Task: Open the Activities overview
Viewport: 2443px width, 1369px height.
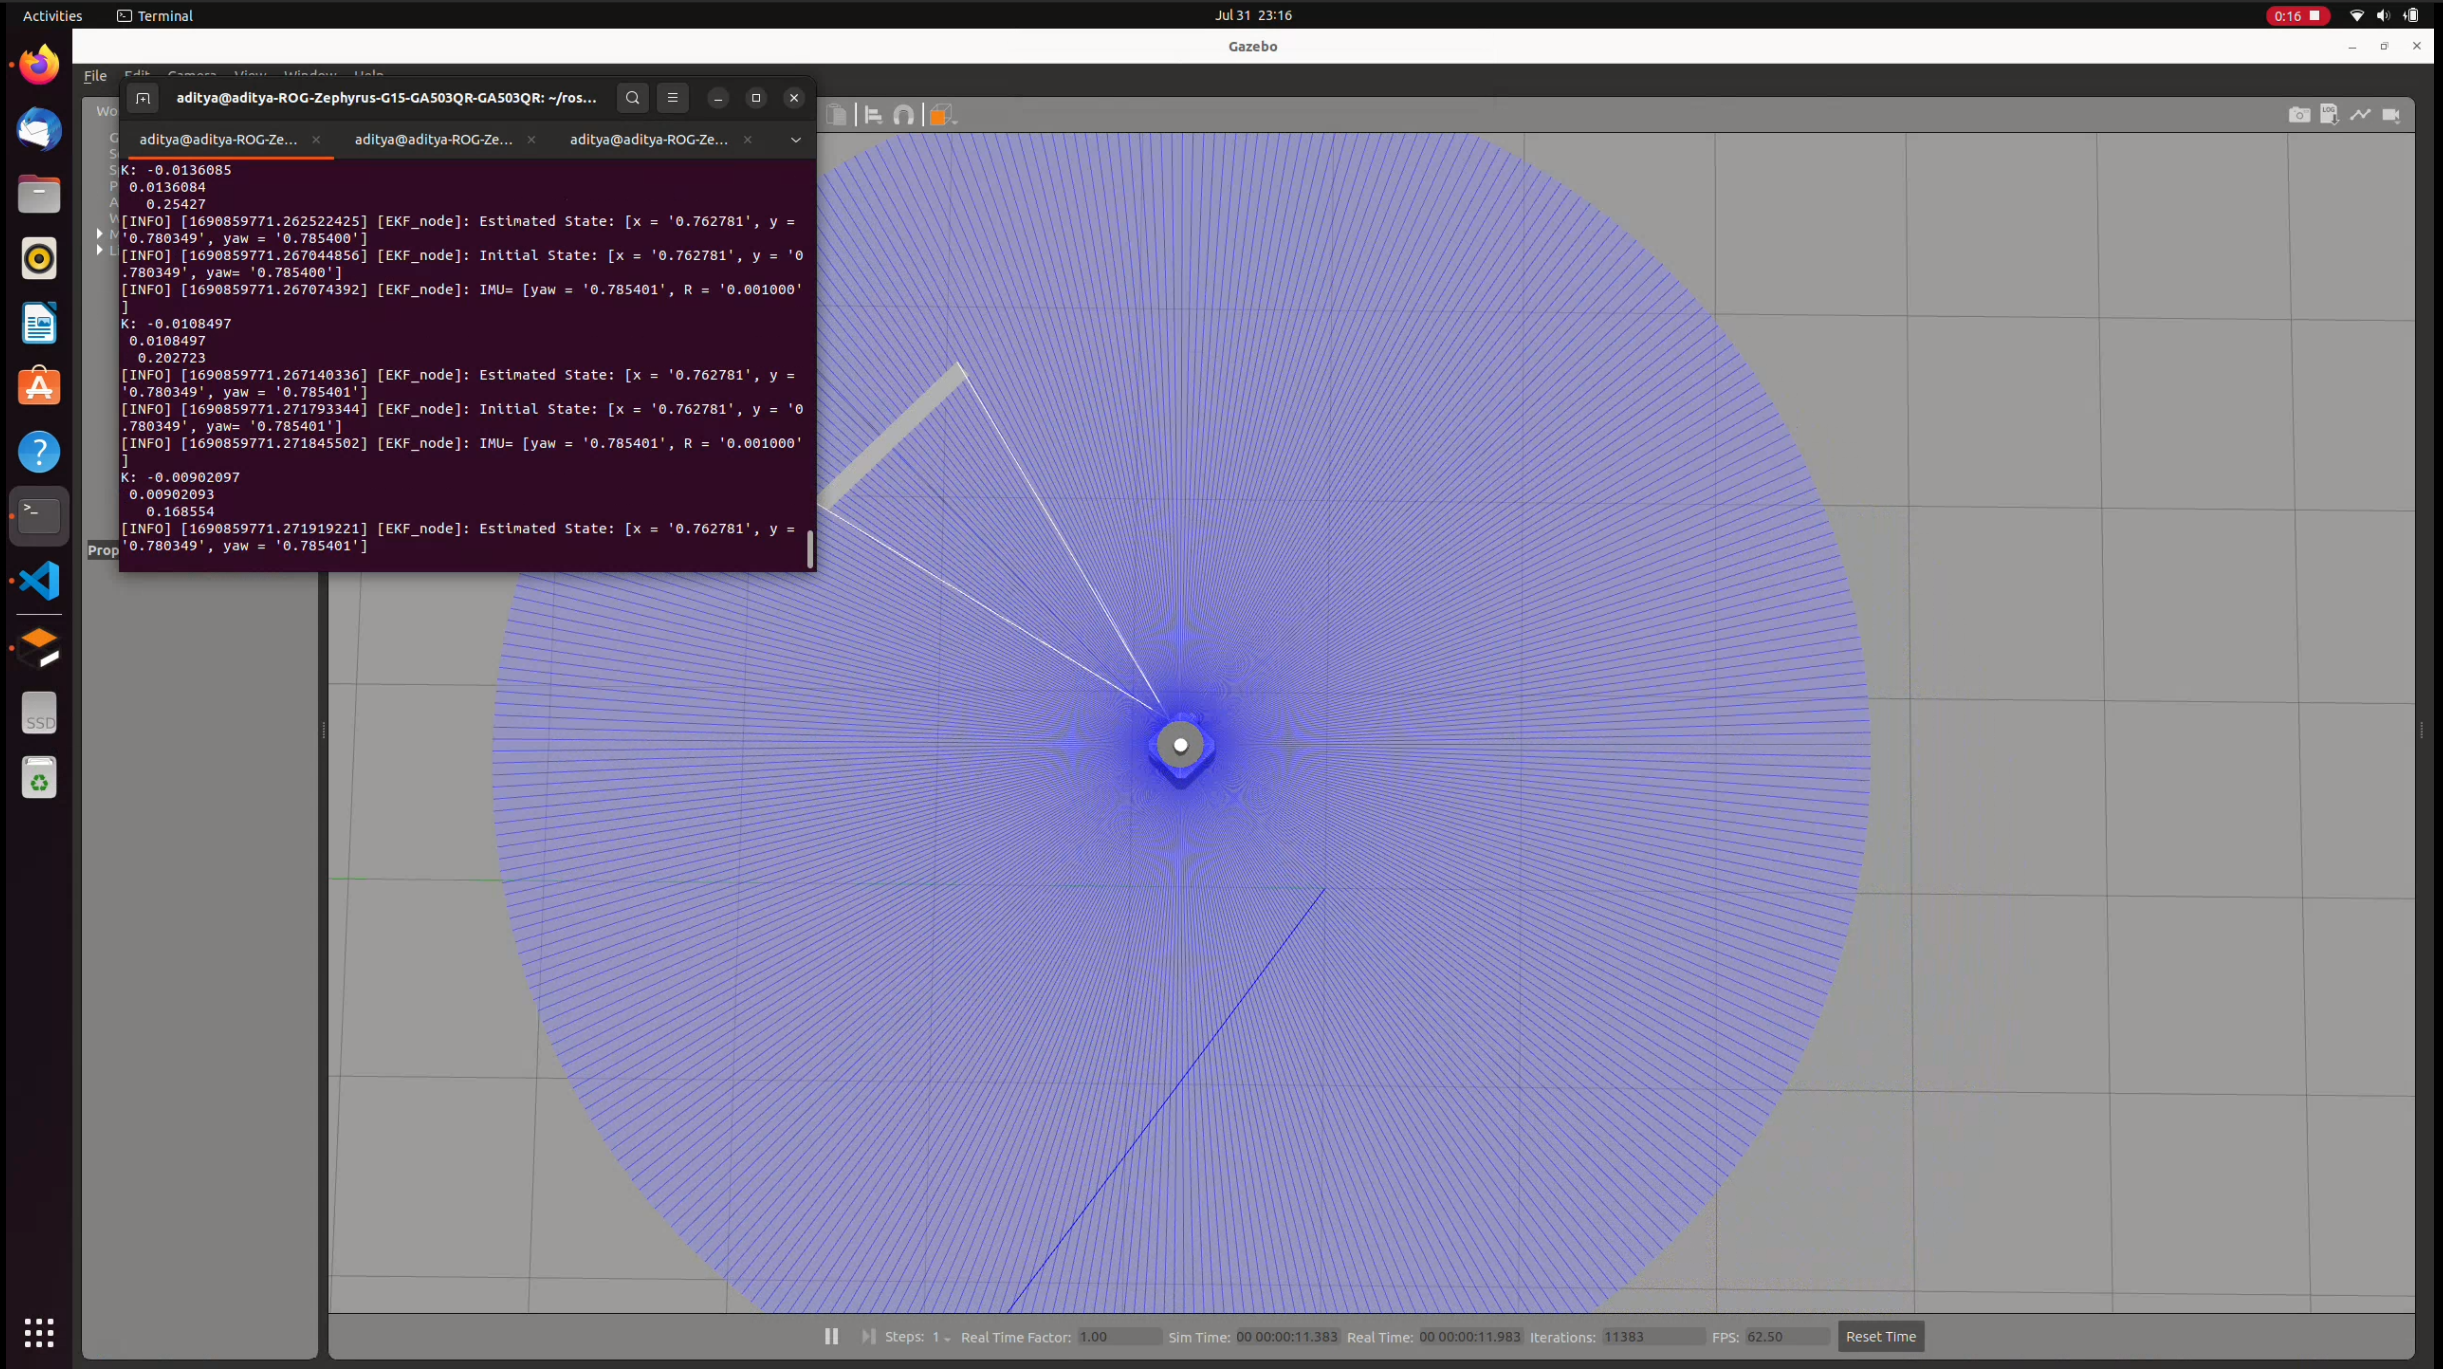Action: 52,15
